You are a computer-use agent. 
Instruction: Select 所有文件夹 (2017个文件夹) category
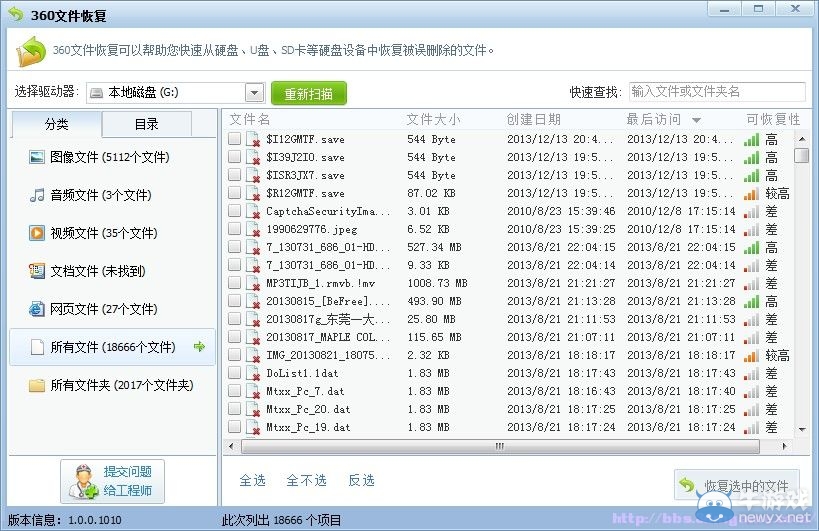(112, 385)
